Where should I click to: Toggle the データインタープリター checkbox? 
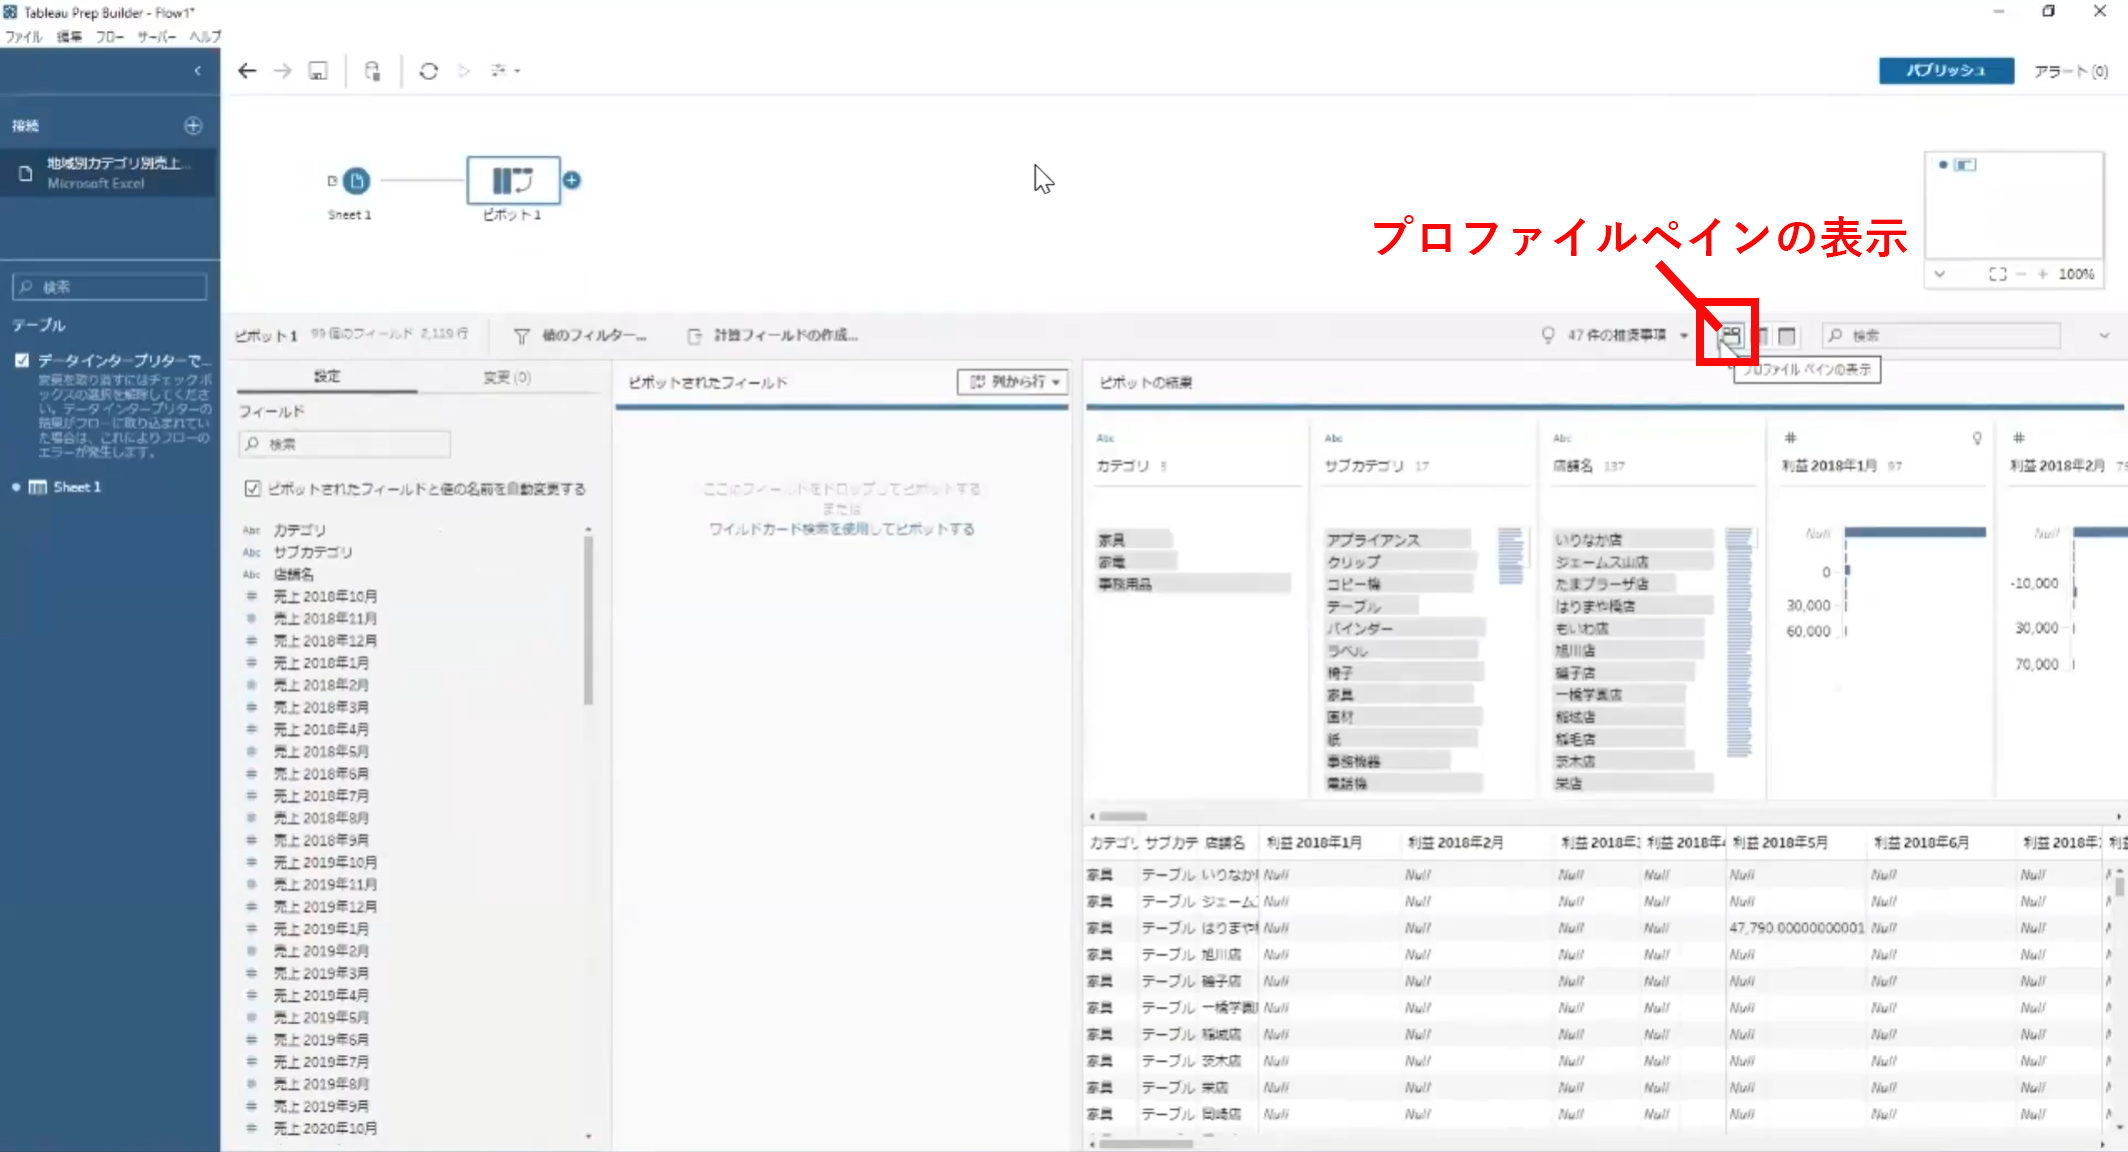(21, 360)
